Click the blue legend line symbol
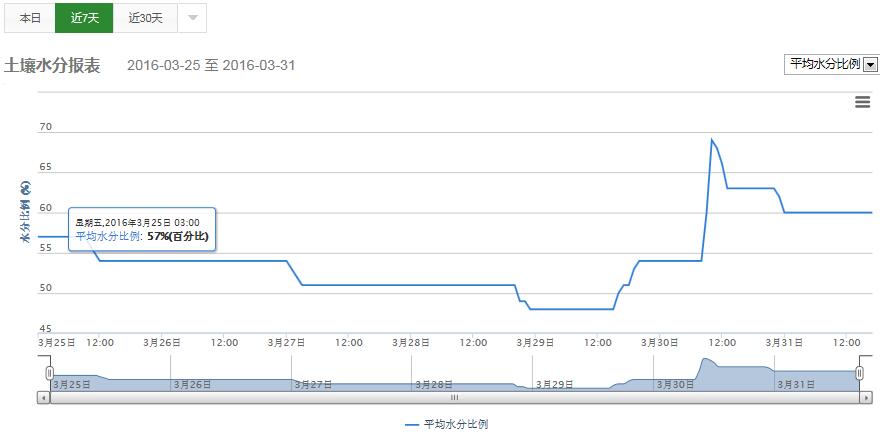Image resolution: width=880 pixels, height=434 pixels. (412, 424)
